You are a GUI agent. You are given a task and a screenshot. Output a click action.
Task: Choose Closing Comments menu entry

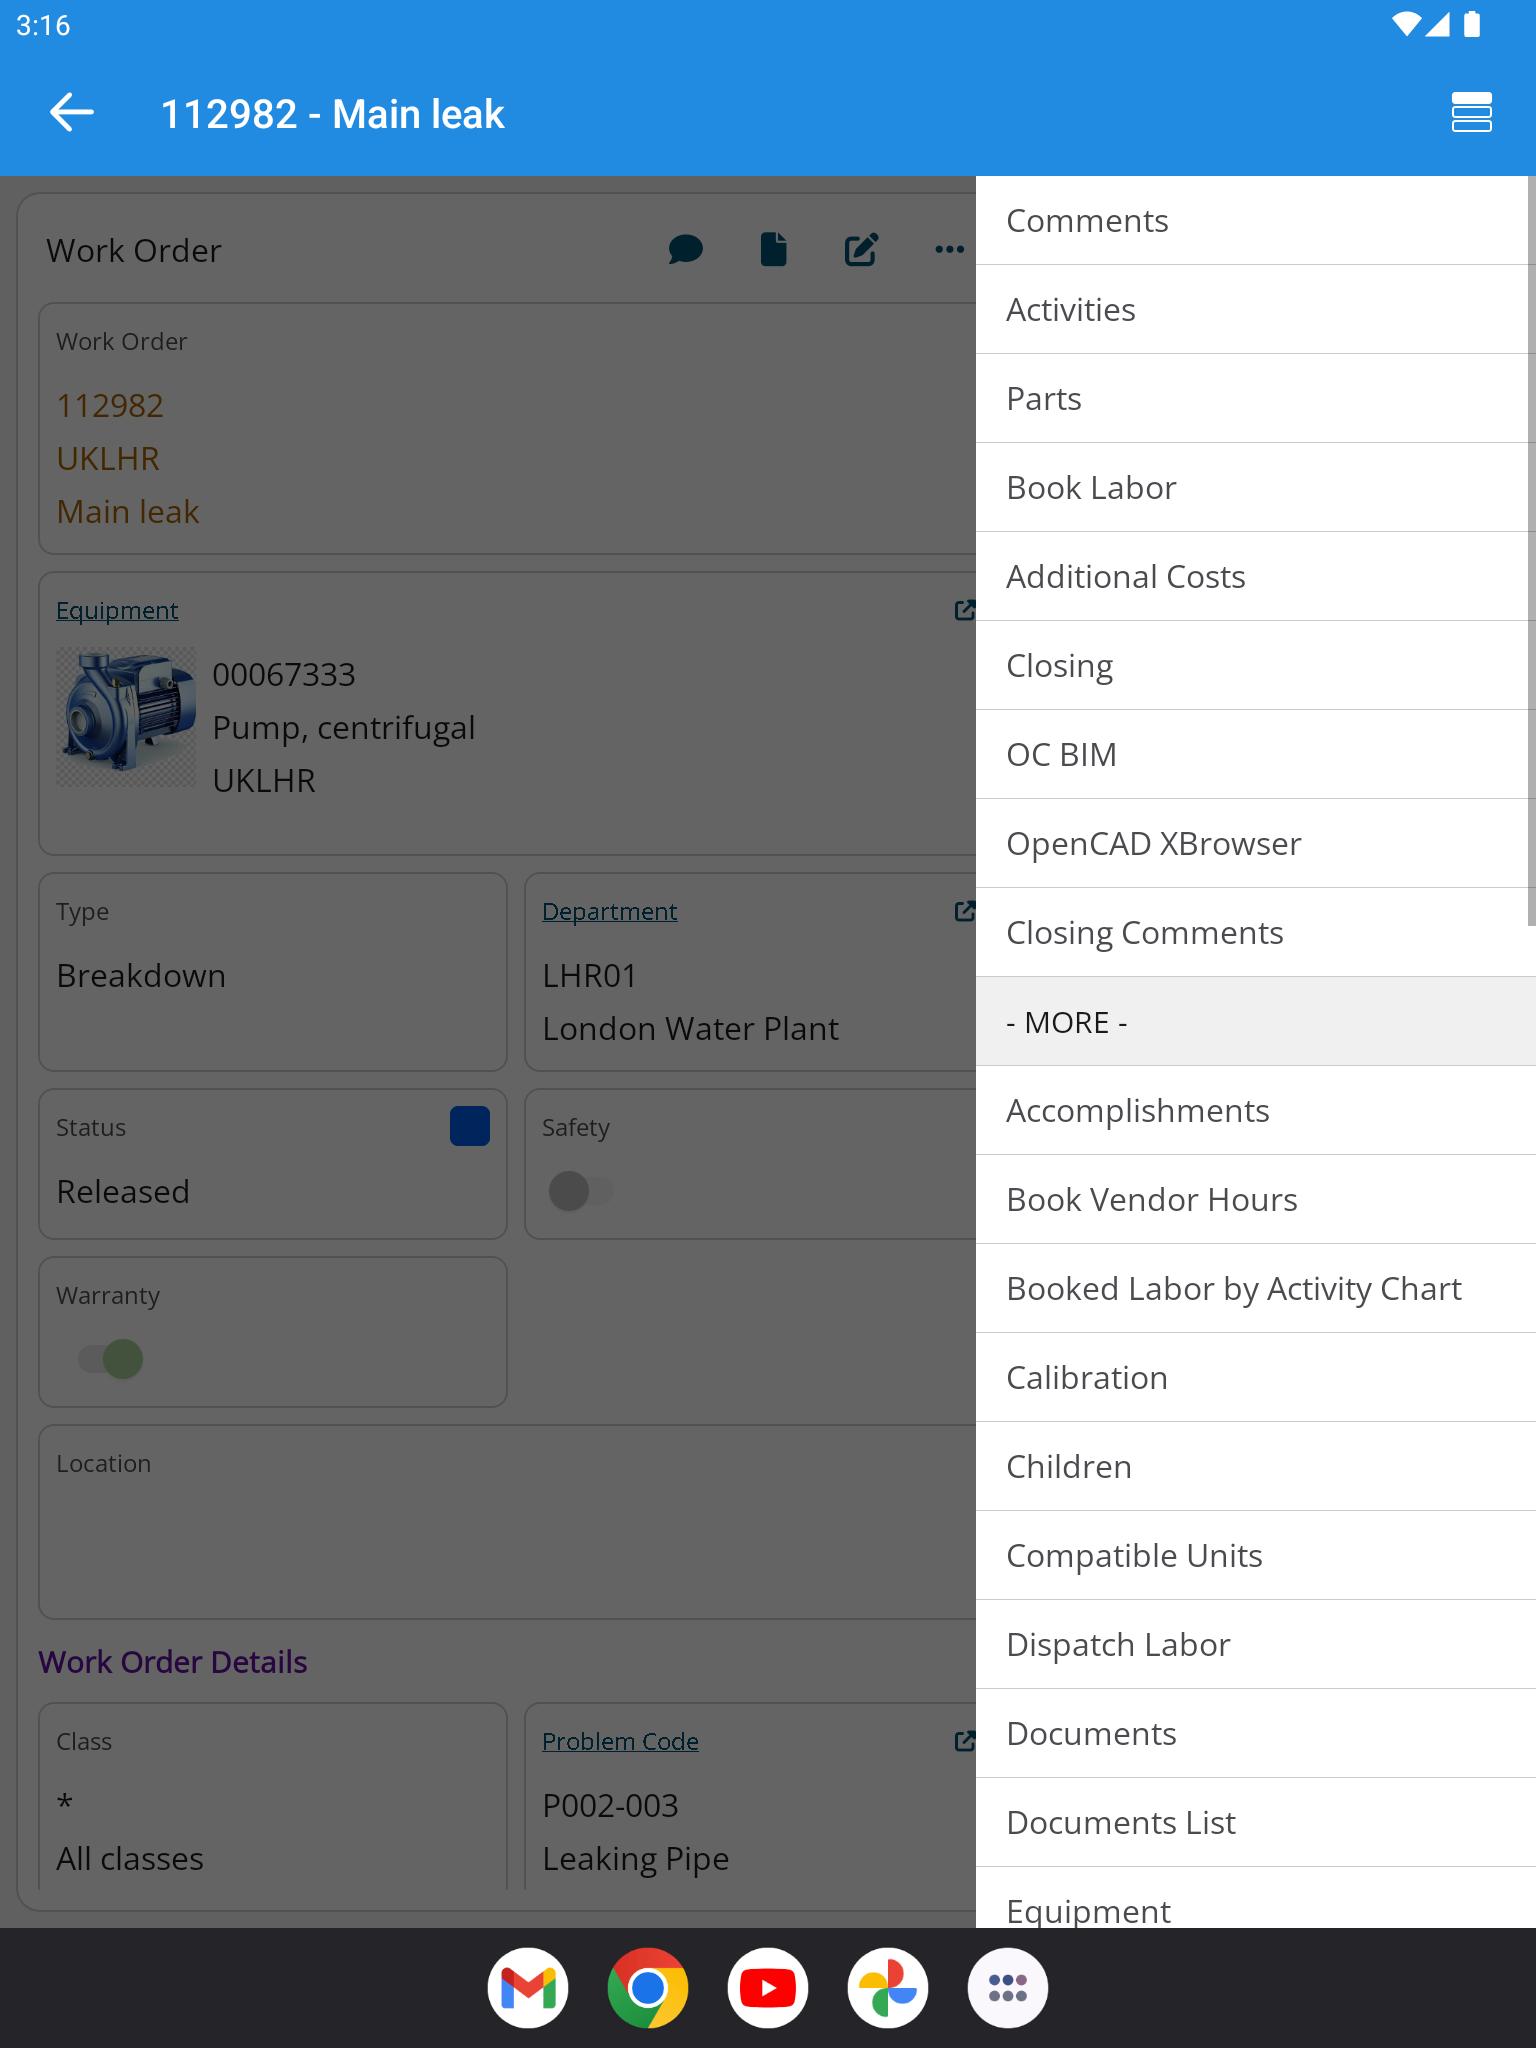(1256, 933)
